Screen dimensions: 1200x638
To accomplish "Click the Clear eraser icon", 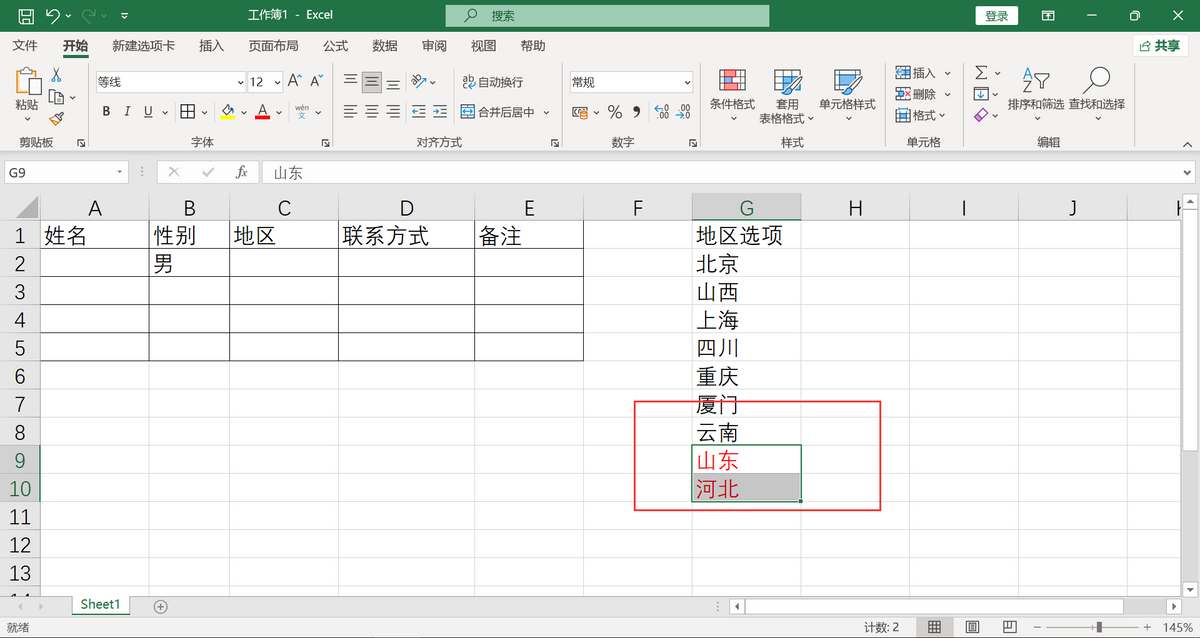I will [981, 115].
